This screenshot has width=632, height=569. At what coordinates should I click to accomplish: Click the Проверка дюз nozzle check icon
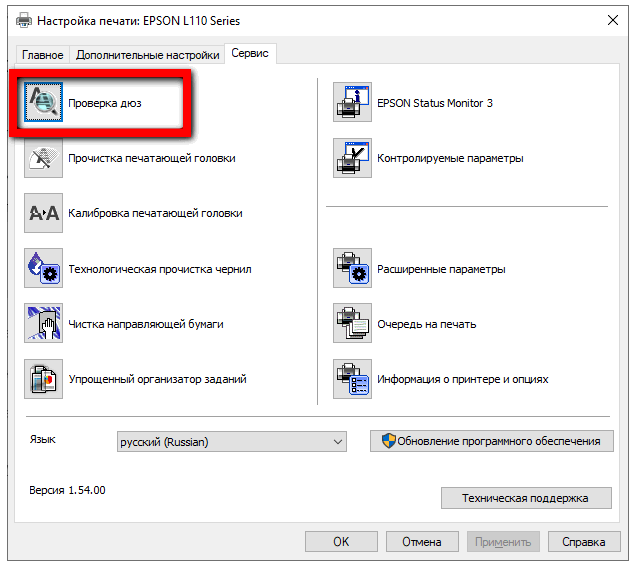coord(43,103)
